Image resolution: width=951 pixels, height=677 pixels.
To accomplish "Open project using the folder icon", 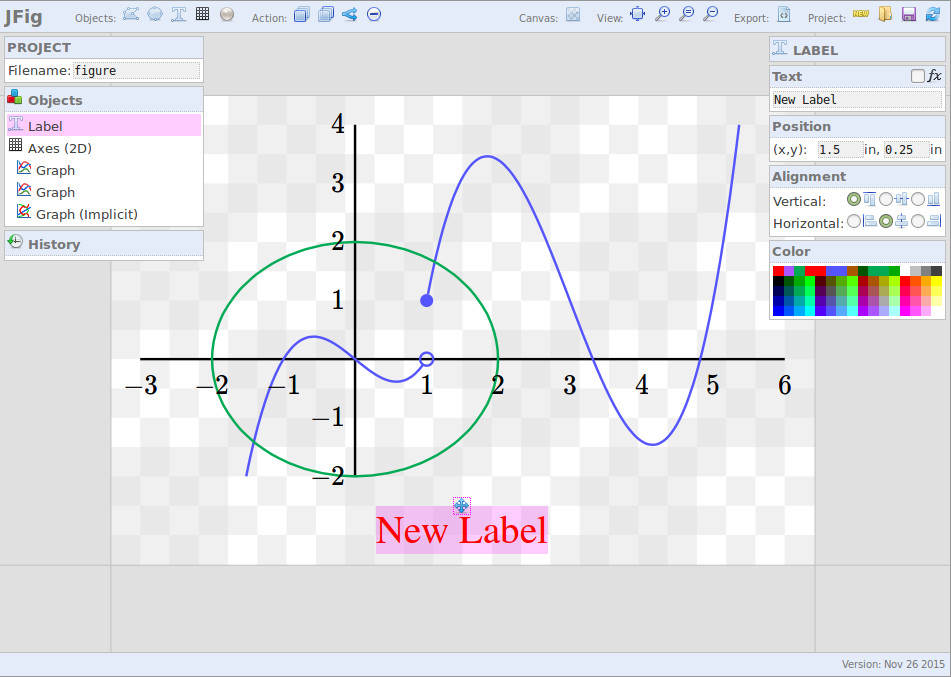I will click(885, 14).
